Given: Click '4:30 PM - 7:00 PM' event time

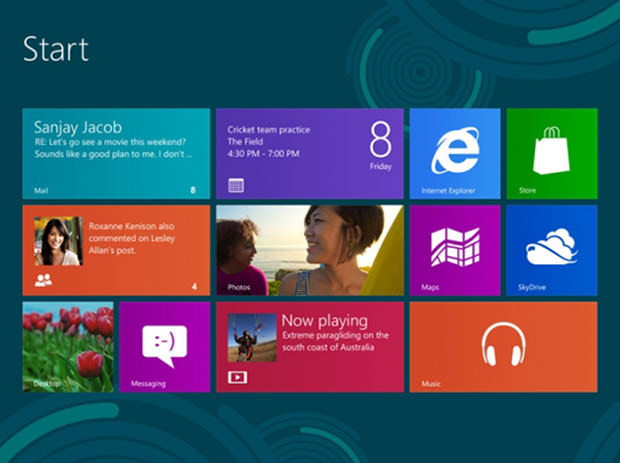Looking at the screenshot, I should click(263, 153).
